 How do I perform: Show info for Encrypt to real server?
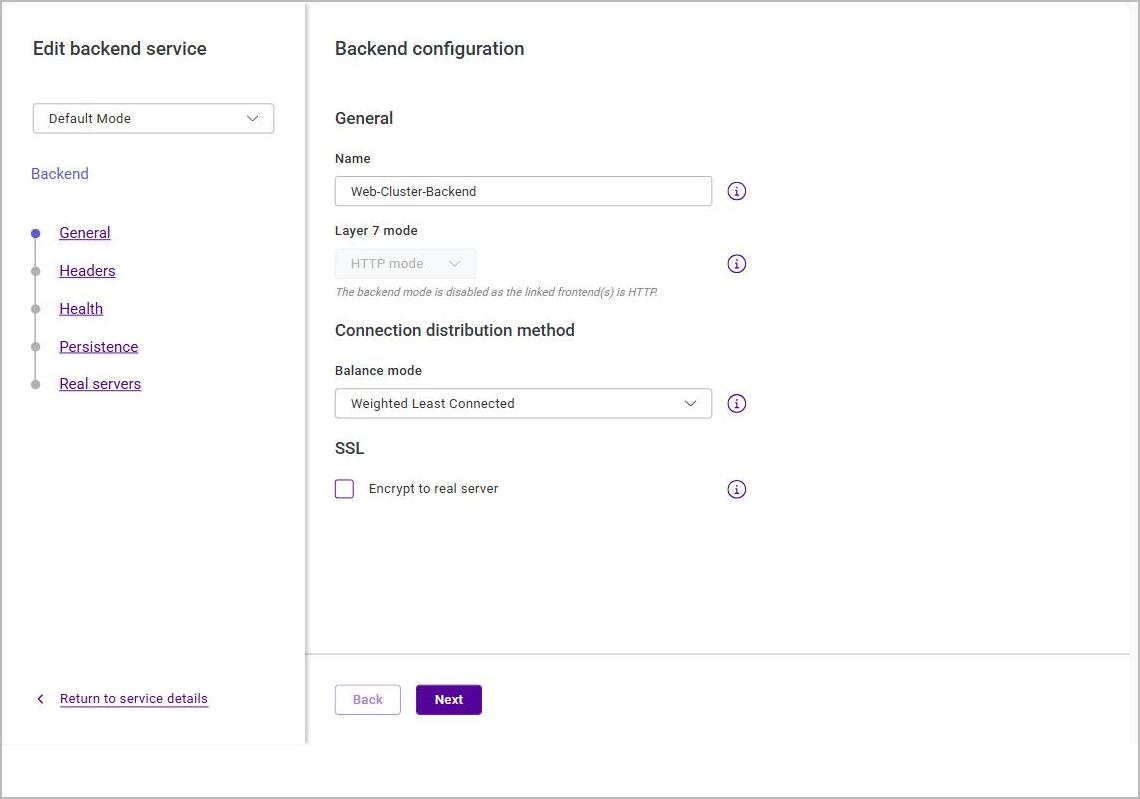(736, 489)
